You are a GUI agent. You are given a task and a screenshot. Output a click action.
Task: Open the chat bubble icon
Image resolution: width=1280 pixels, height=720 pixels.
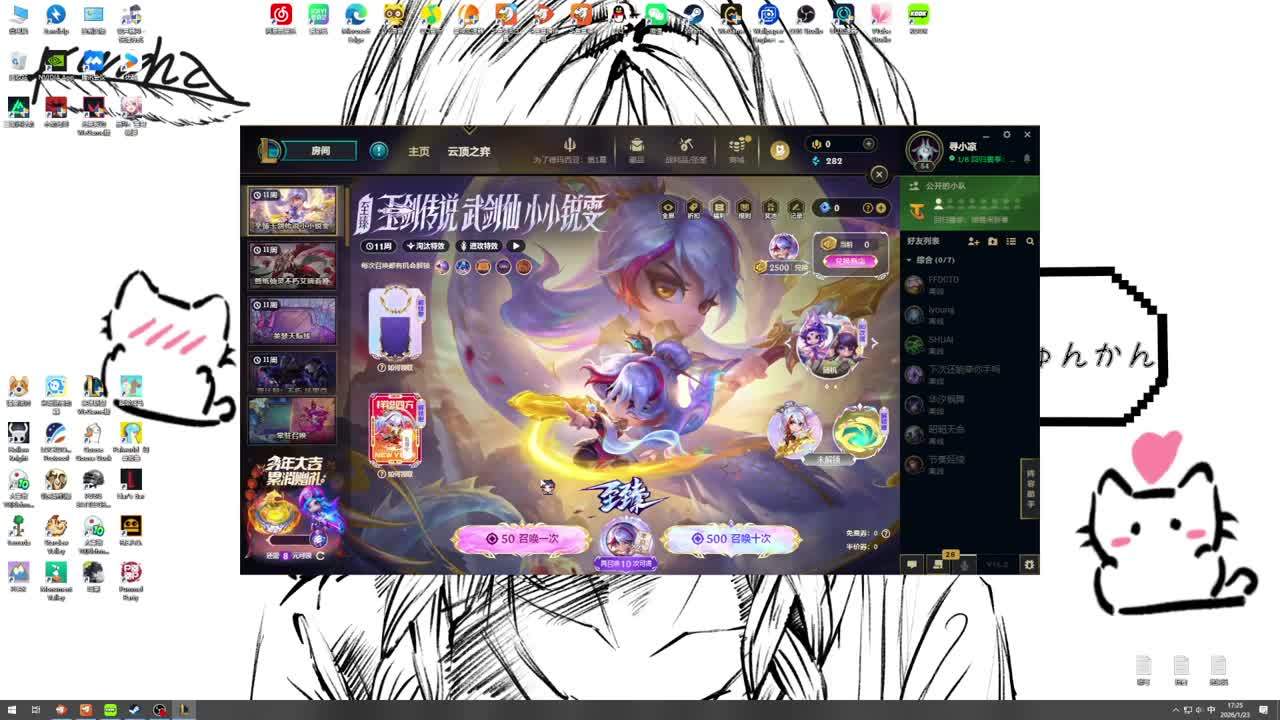[912, 564]
